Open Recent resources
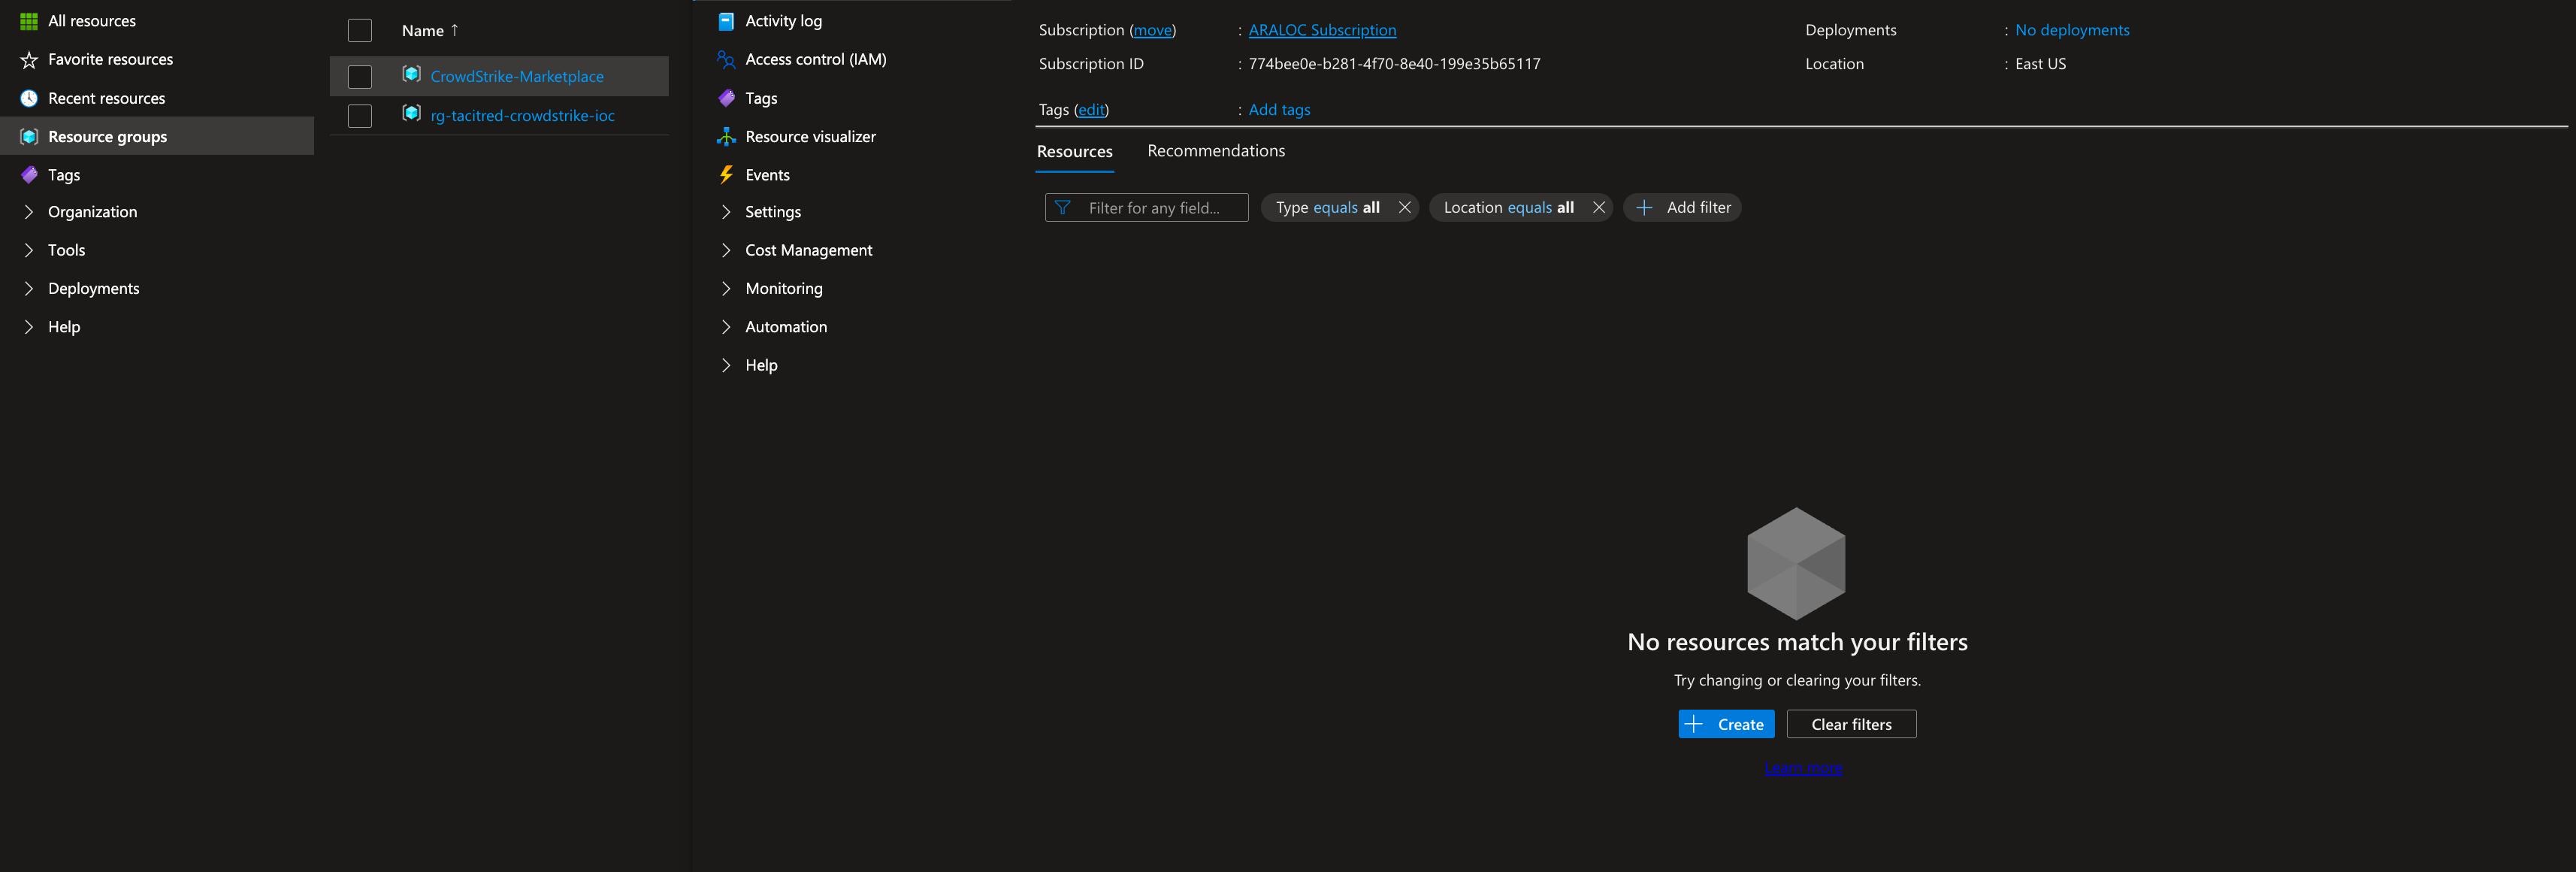The image size is (2576, 872). click(x=106, y=97)
